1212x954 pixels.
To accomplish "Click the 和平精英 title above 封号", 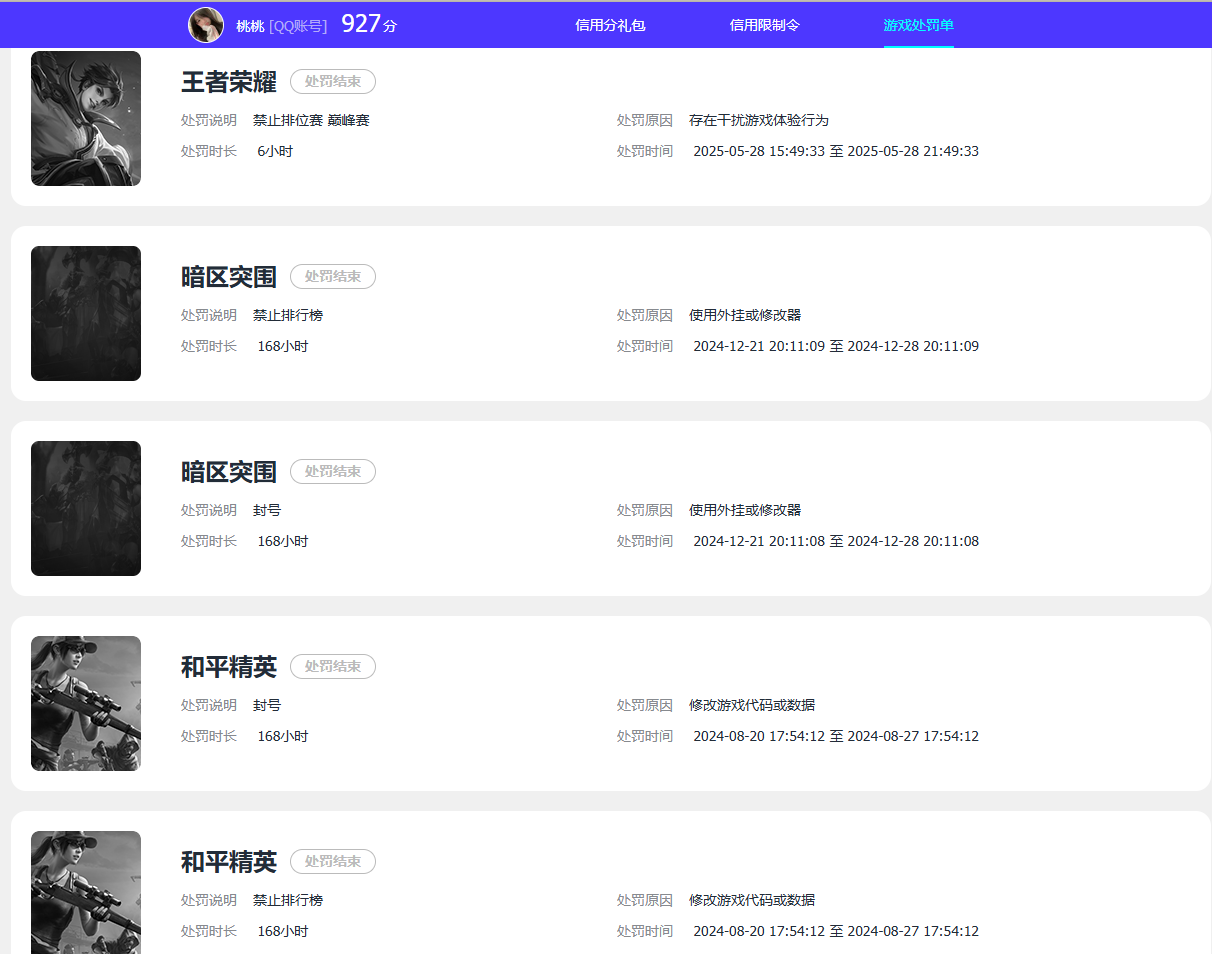I will tap(229, 667).
